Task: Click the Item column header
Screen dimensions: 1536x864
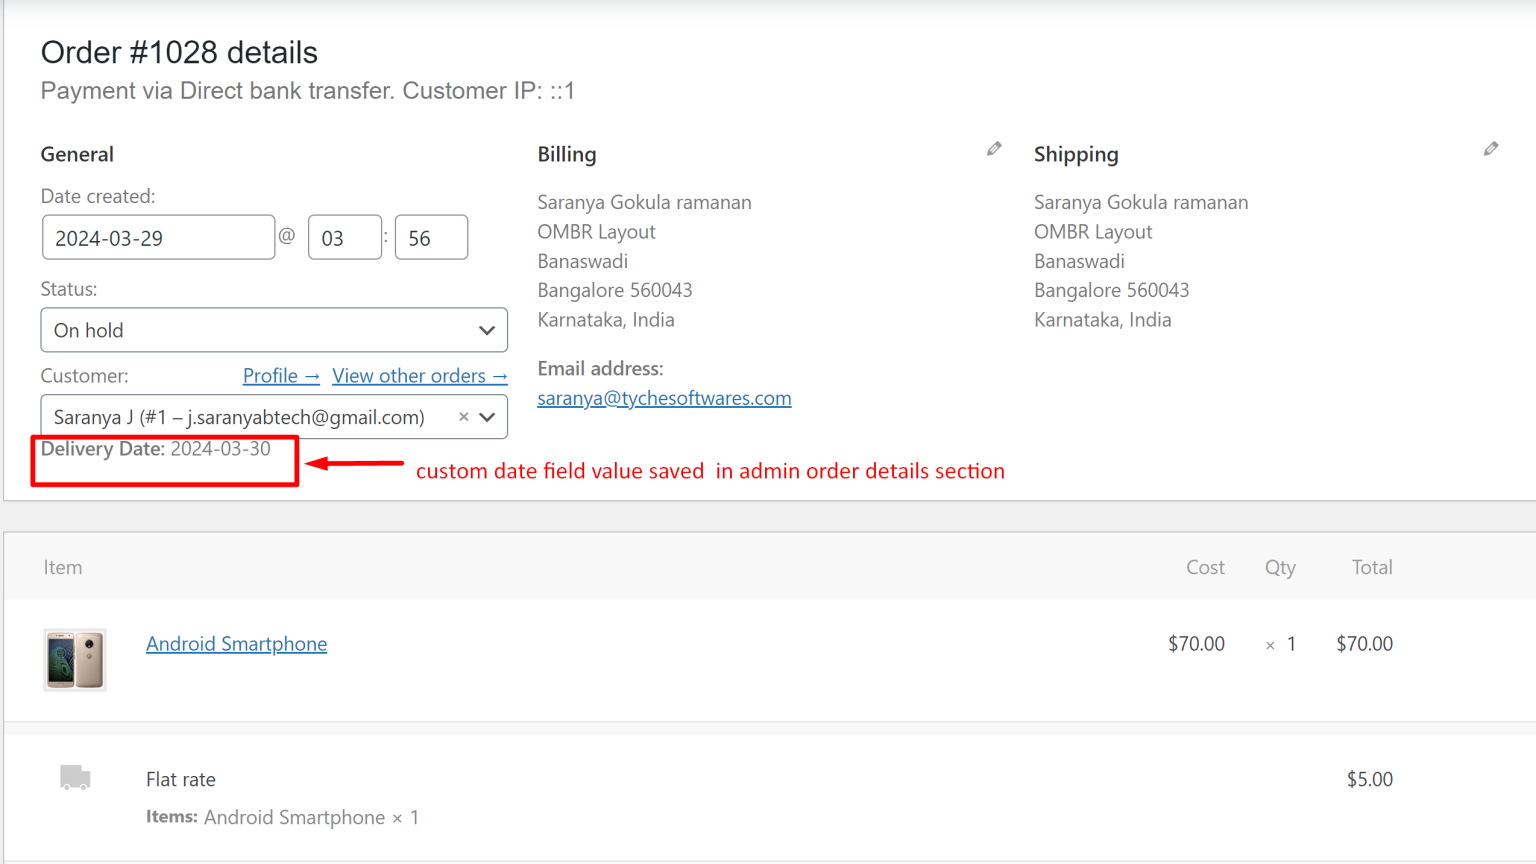Action: click(62, 567)
